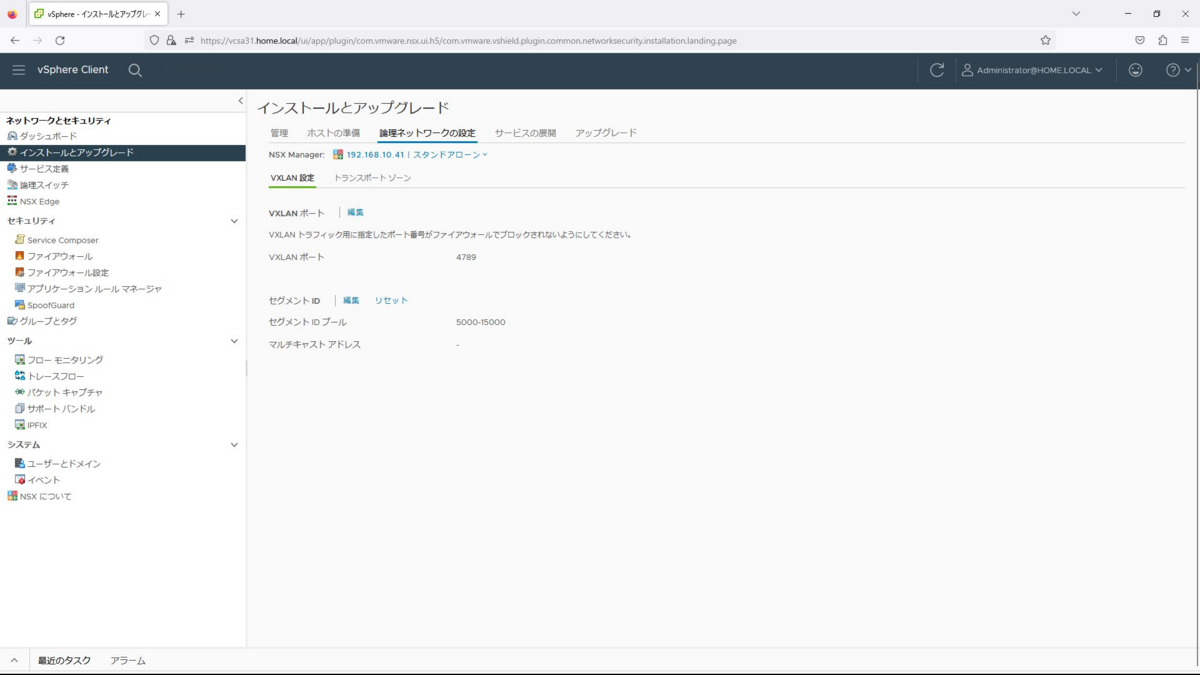
Task: Click the tracking protection shield icon
Action: click(154, 40)
